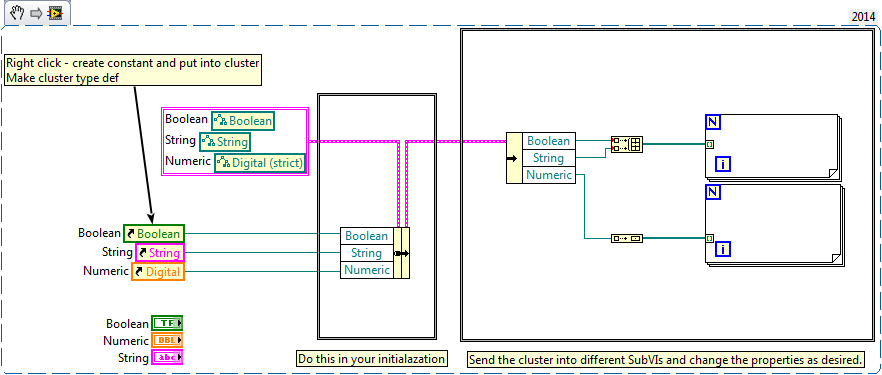Click the pink String reference terminal
The height and width of the screenshot is (375, 882).
click(160, 252)
